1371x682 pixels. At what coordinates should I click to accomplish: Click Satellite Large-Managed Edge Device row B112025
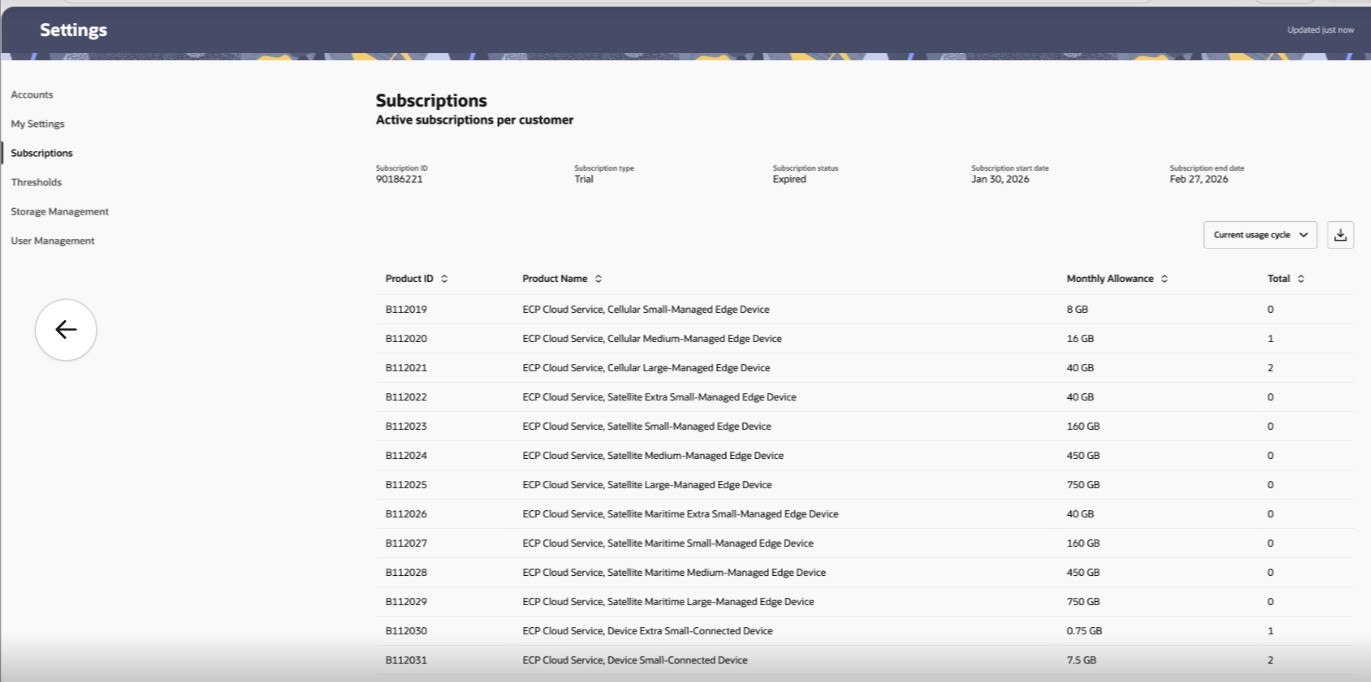(647, 485)
